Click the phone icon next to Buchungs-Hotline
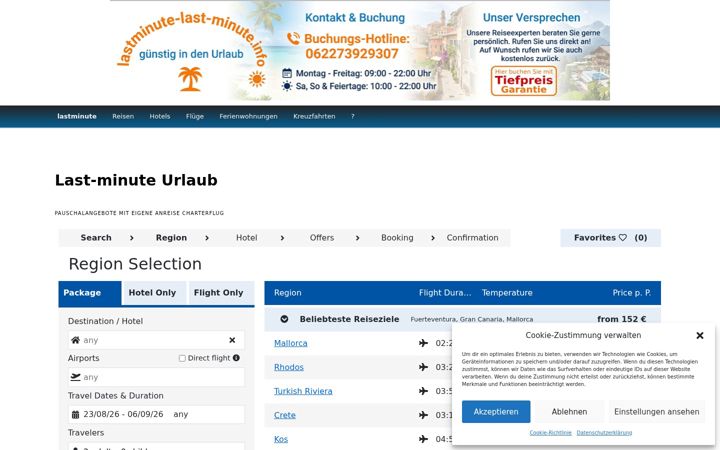 click(x=293, y=39)
